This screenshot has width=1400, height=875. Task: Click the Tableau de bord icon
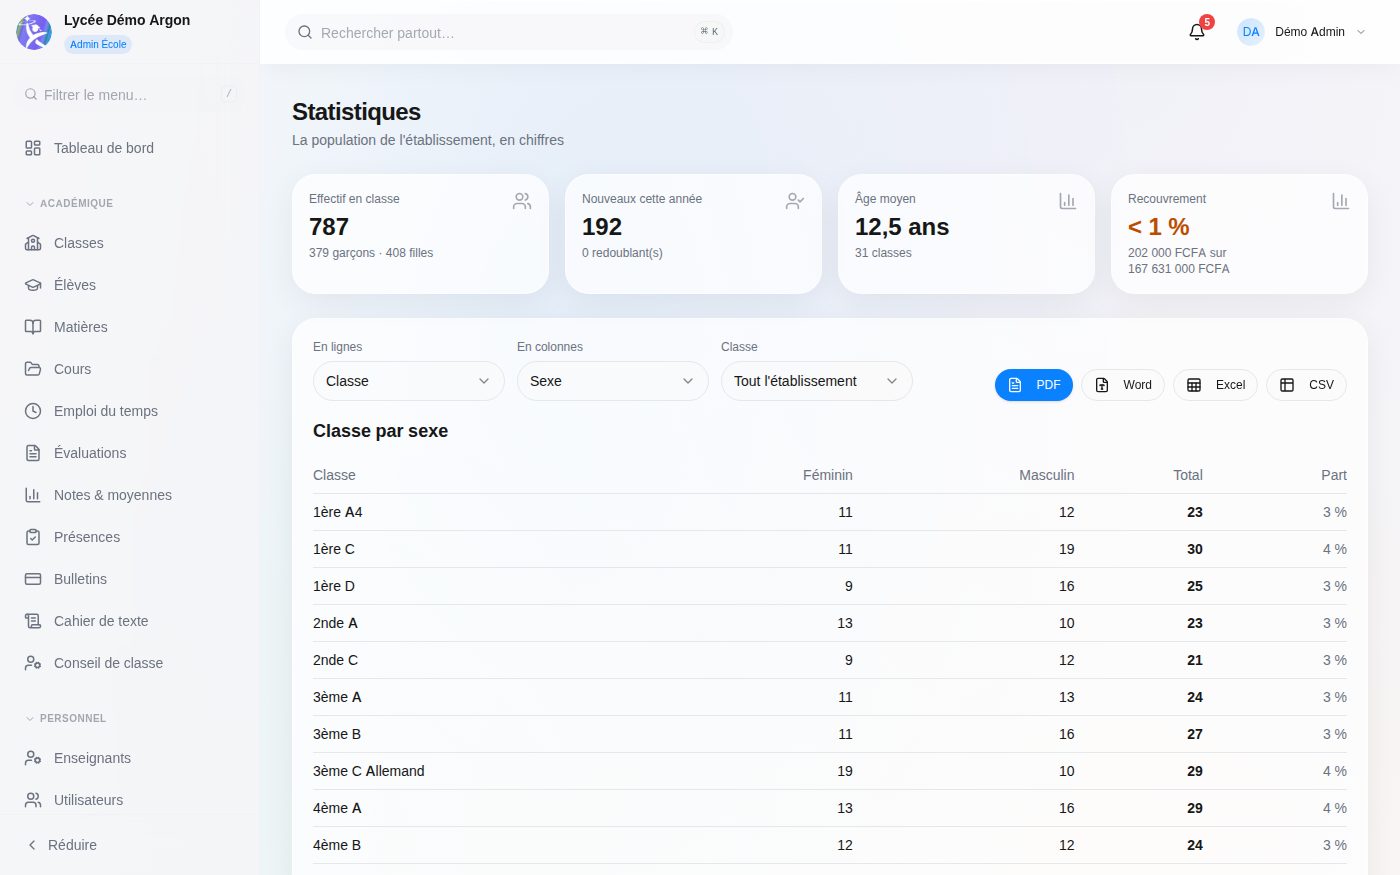click(x=33, y=148)
